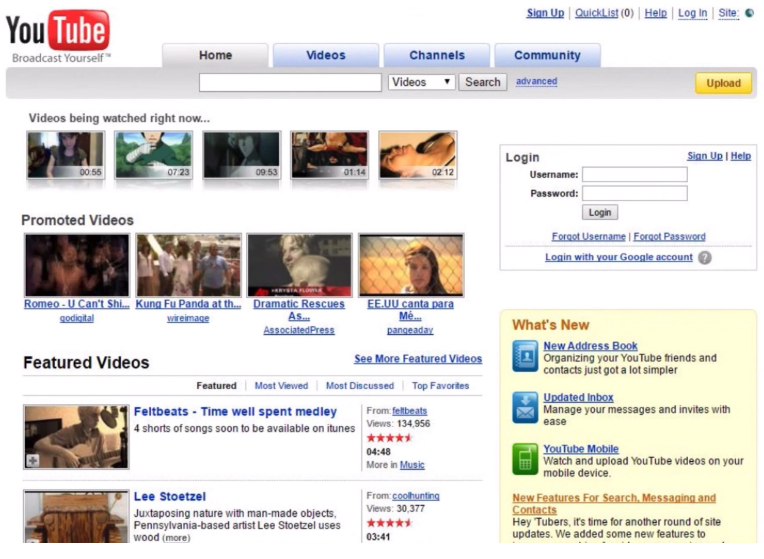Click the Forgot Password link

coord(669,236)
